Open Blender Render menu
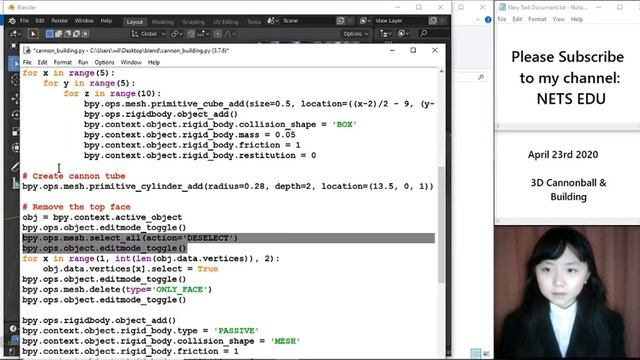 (x=60, y=21)
